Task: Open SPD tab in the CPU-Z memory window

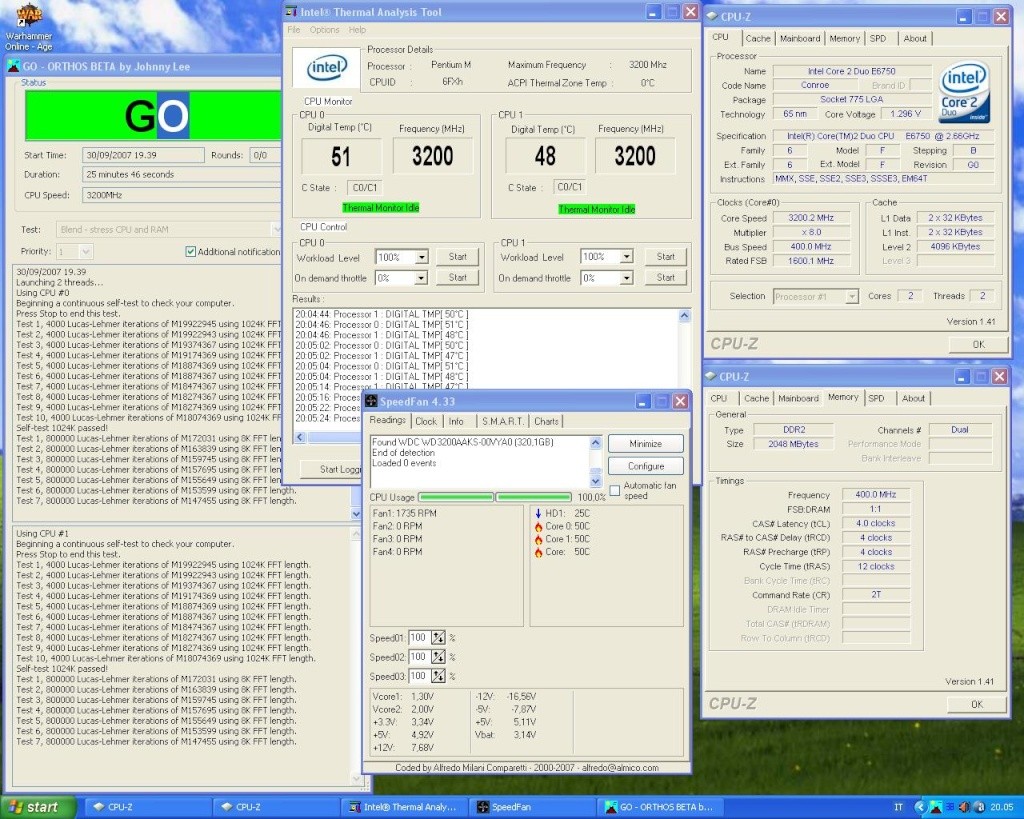Action: [876, 398]
